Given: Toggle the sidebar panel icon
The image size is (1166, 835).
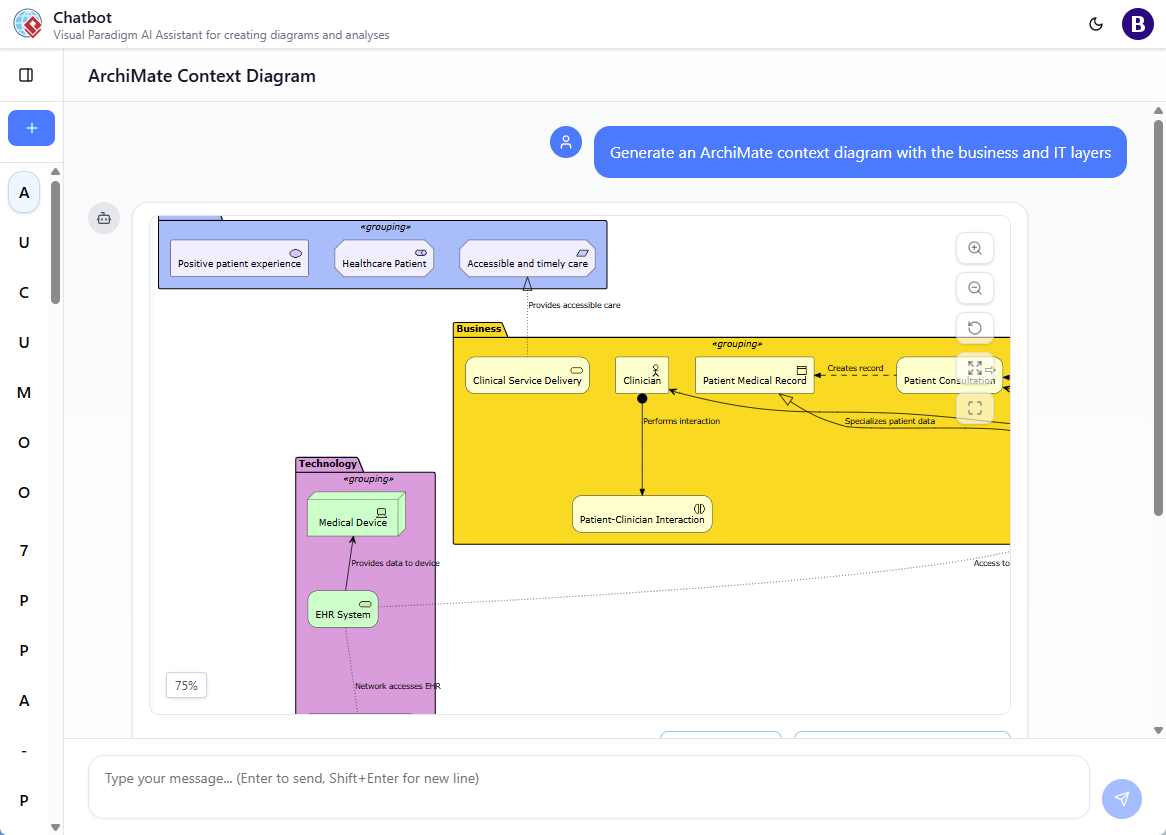Looking at the screenshot, I should [x=27, y=75].
